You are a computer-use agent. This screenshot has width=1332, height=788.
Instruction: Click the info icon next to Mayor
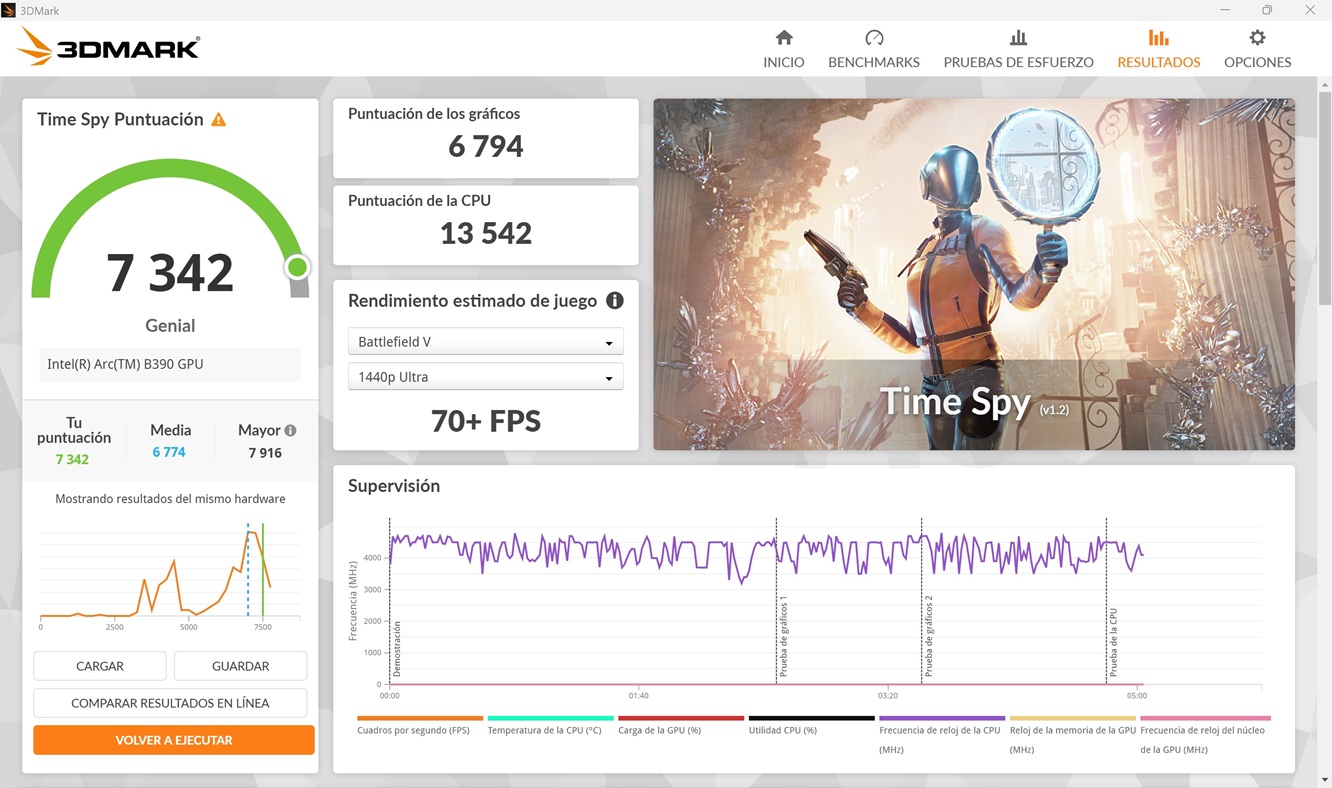pos(290,429)
